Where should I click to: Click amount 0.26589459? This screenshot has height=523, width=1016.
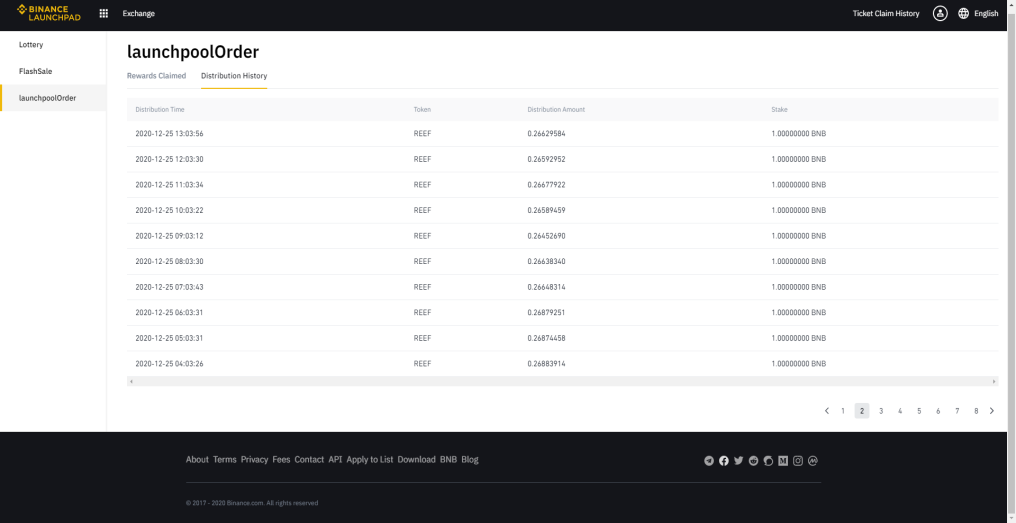pyautogui.click(x=547, y=210)
